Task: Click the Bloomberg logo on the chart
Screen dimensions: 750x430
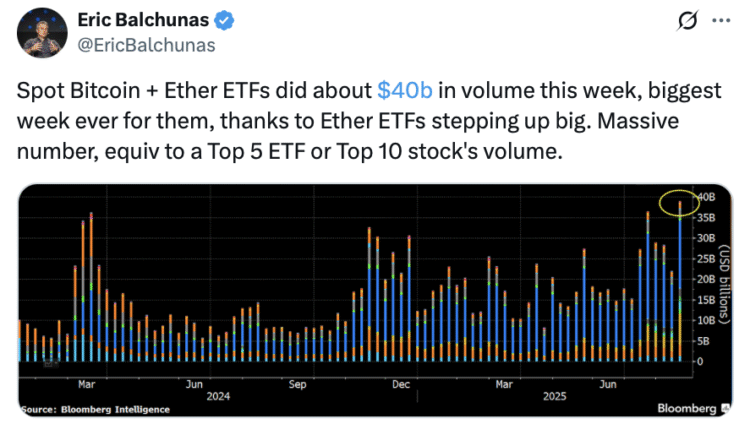Action: pyautogui.click(x=687, y=408)
